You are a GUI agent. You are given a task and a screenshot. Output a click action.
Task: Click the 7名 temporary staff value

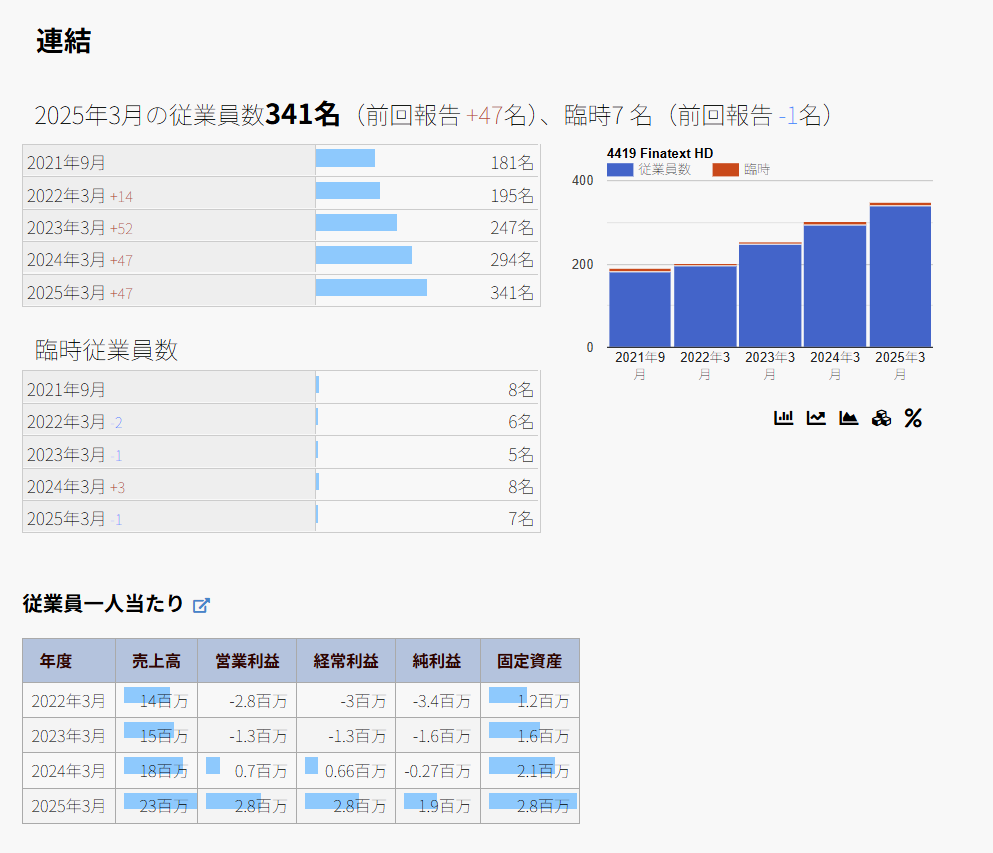[x=521, y=519]
